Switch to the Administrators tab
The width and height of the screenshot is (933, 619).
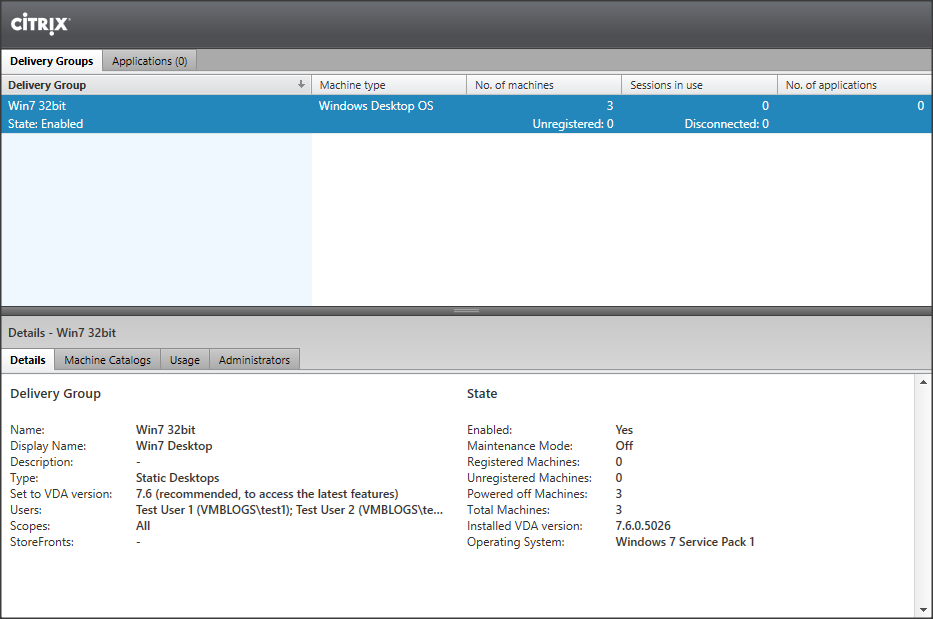254,360
